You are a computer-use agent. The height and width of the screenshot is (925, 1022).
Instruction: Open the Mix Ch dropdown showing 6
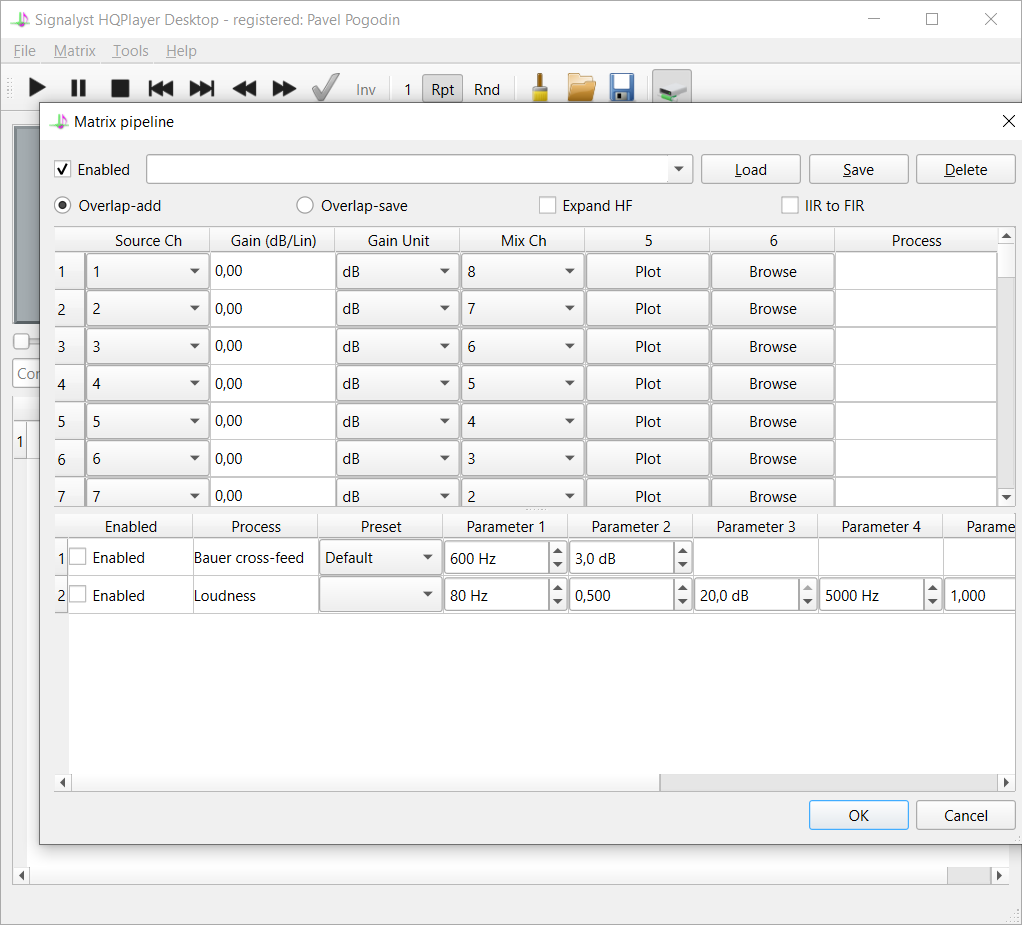(523, 346)
